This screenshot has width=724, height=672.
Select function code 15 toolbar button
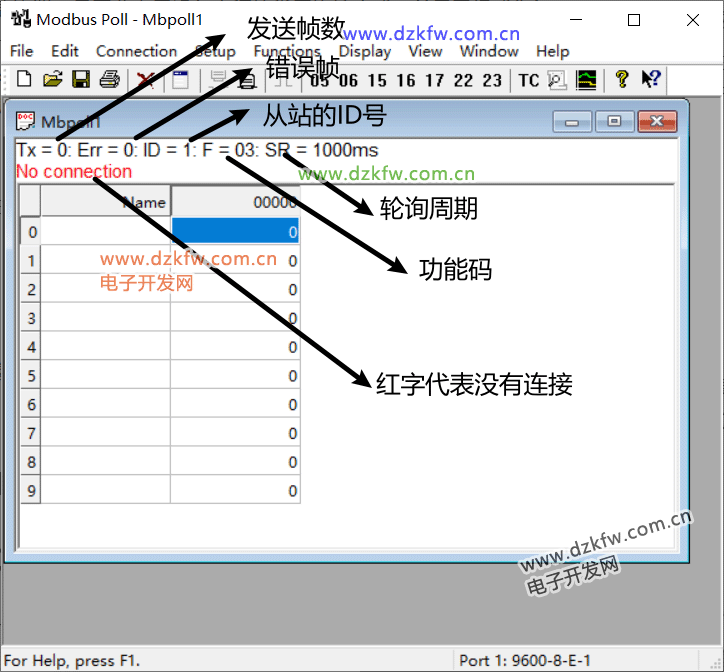377,80
